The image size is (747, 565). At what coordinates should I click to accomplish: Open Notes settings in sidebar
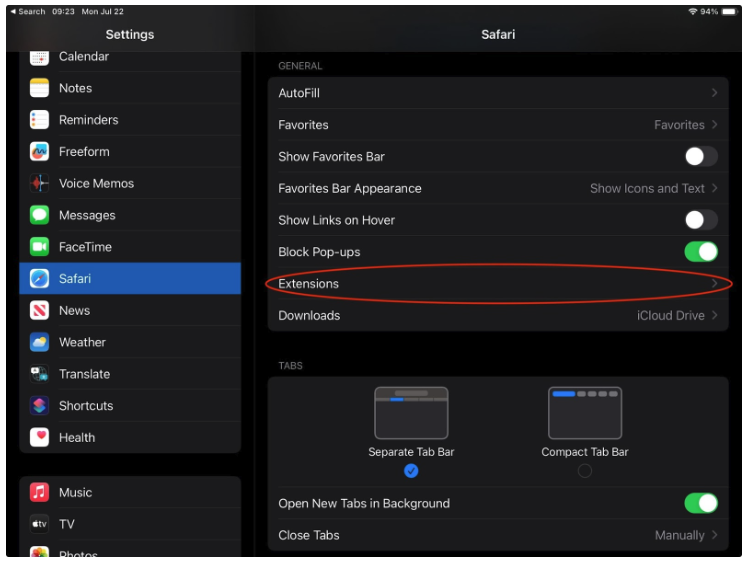pyautogui.click(x=130, y=88)
